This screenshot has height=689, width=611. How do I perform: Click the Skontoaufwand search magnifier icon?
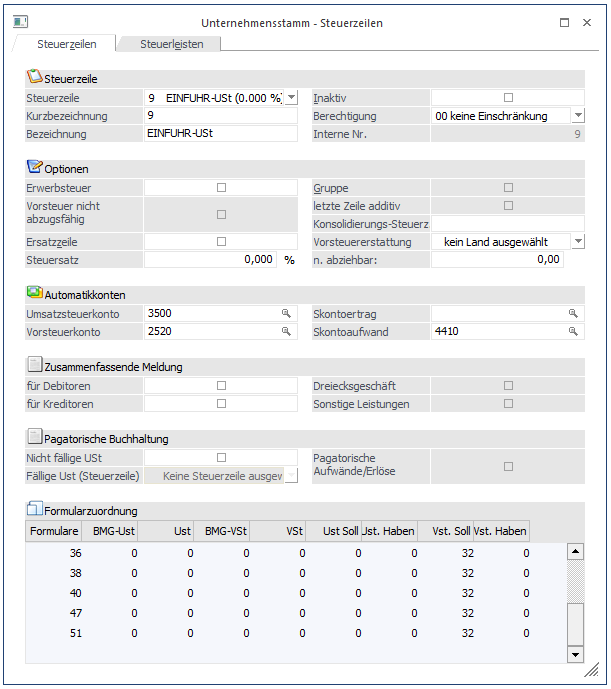(573, 331)
